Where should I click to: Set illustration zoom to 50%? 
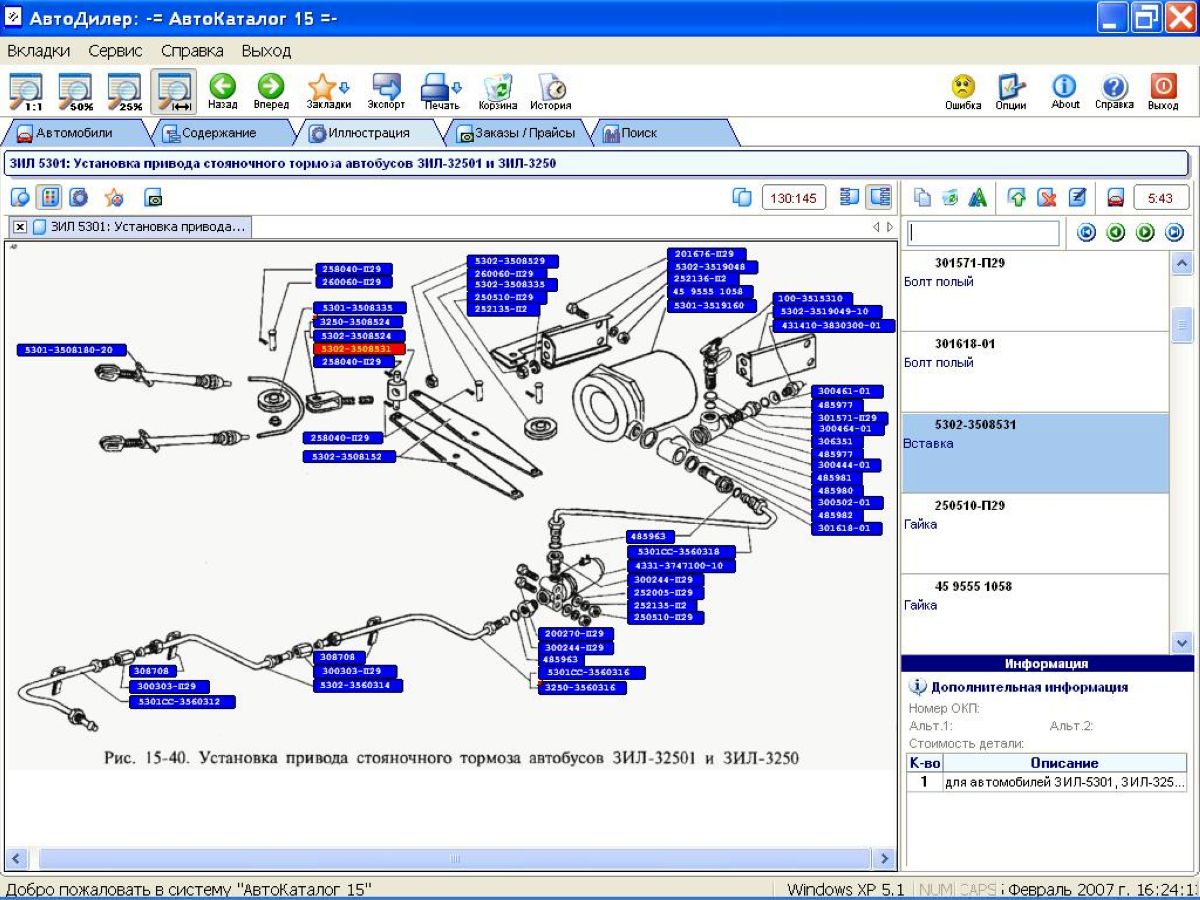click(x=75, y=91)
